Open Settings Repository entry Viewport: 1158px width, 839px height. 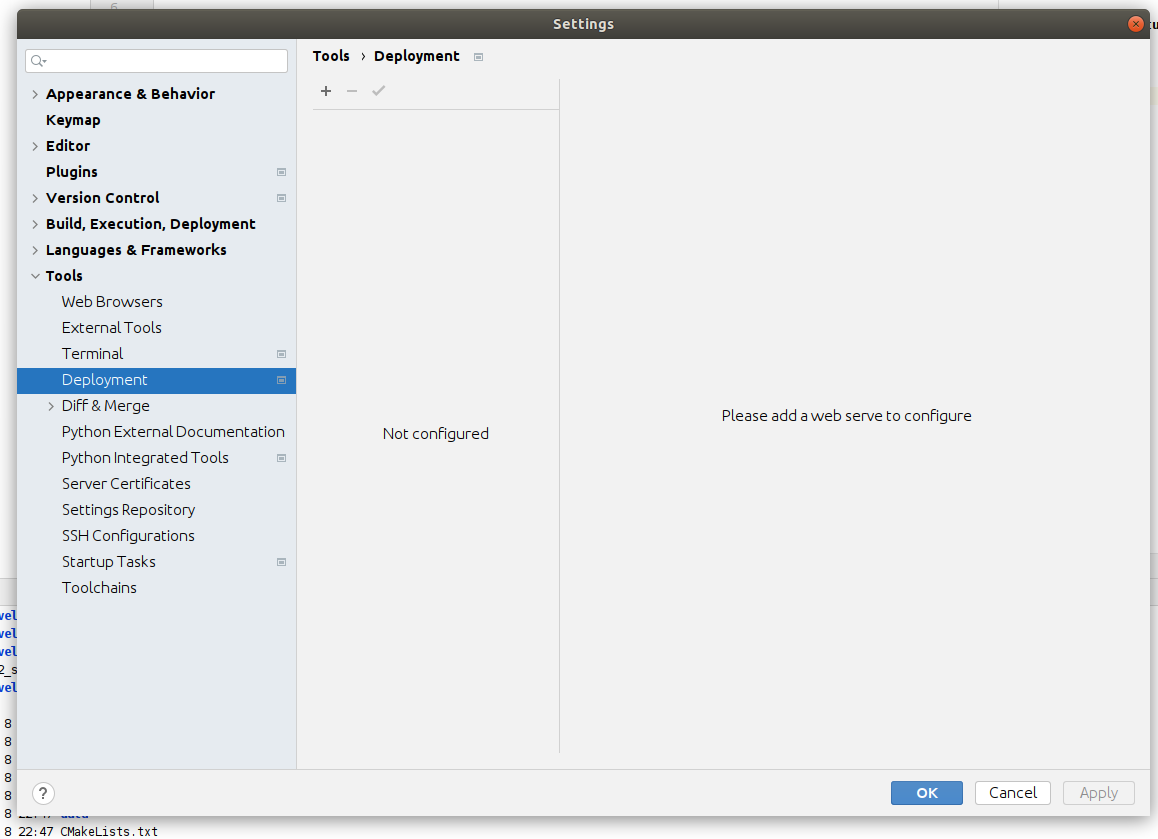coord(129,510)
